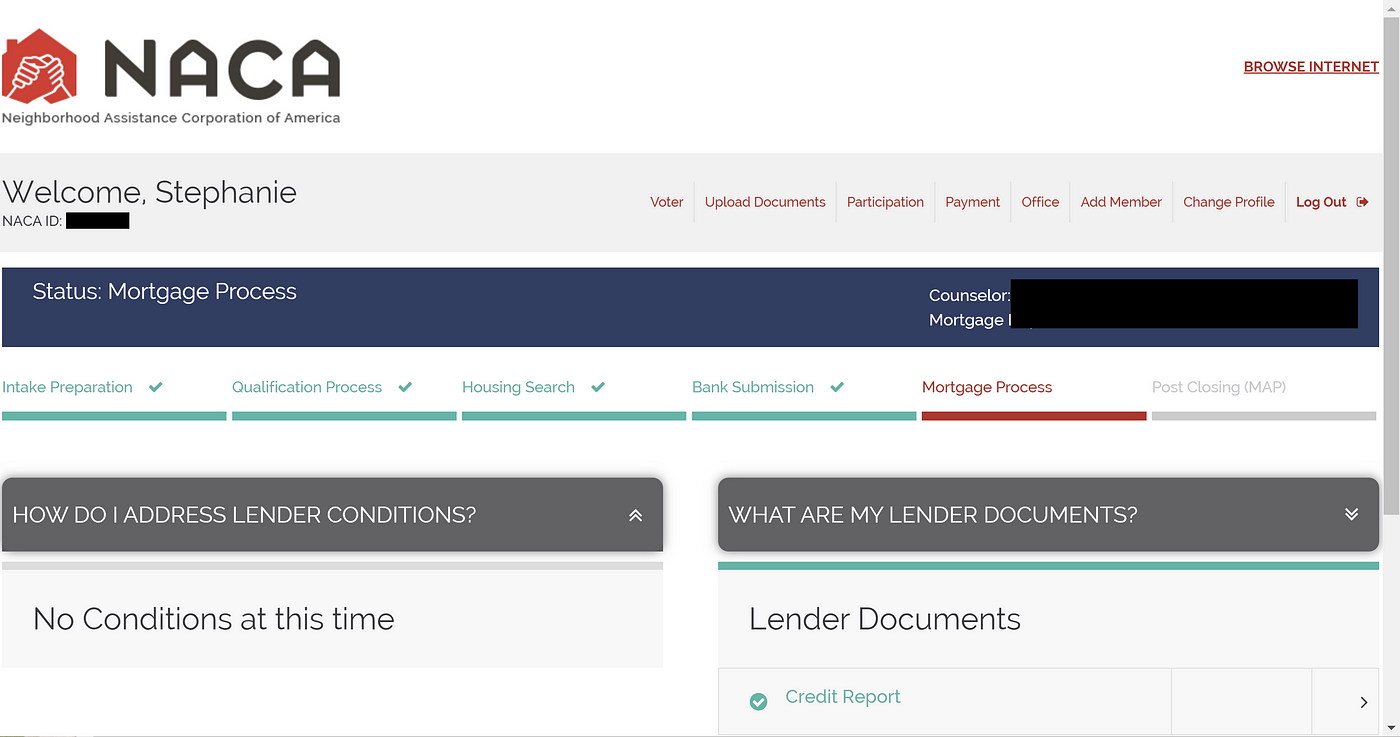Click the Log Out arrow icon
1400x737 pixels.
1362,202
